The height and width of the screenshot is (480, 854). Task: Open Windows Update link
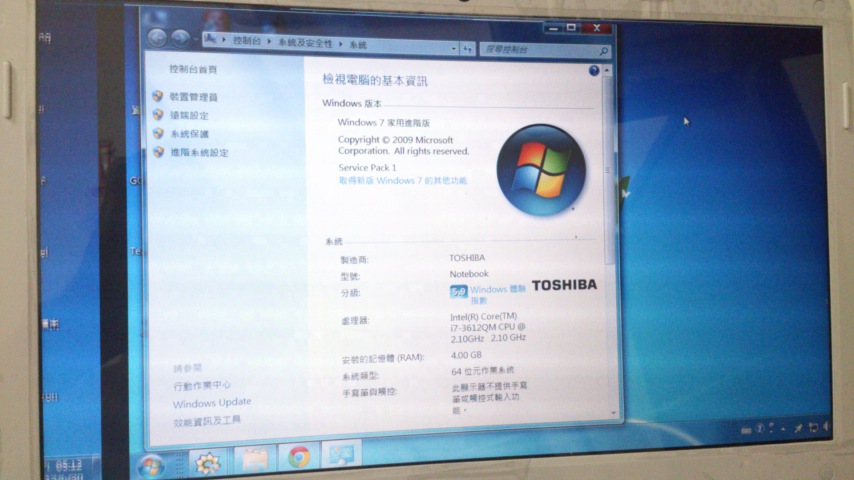212,403
